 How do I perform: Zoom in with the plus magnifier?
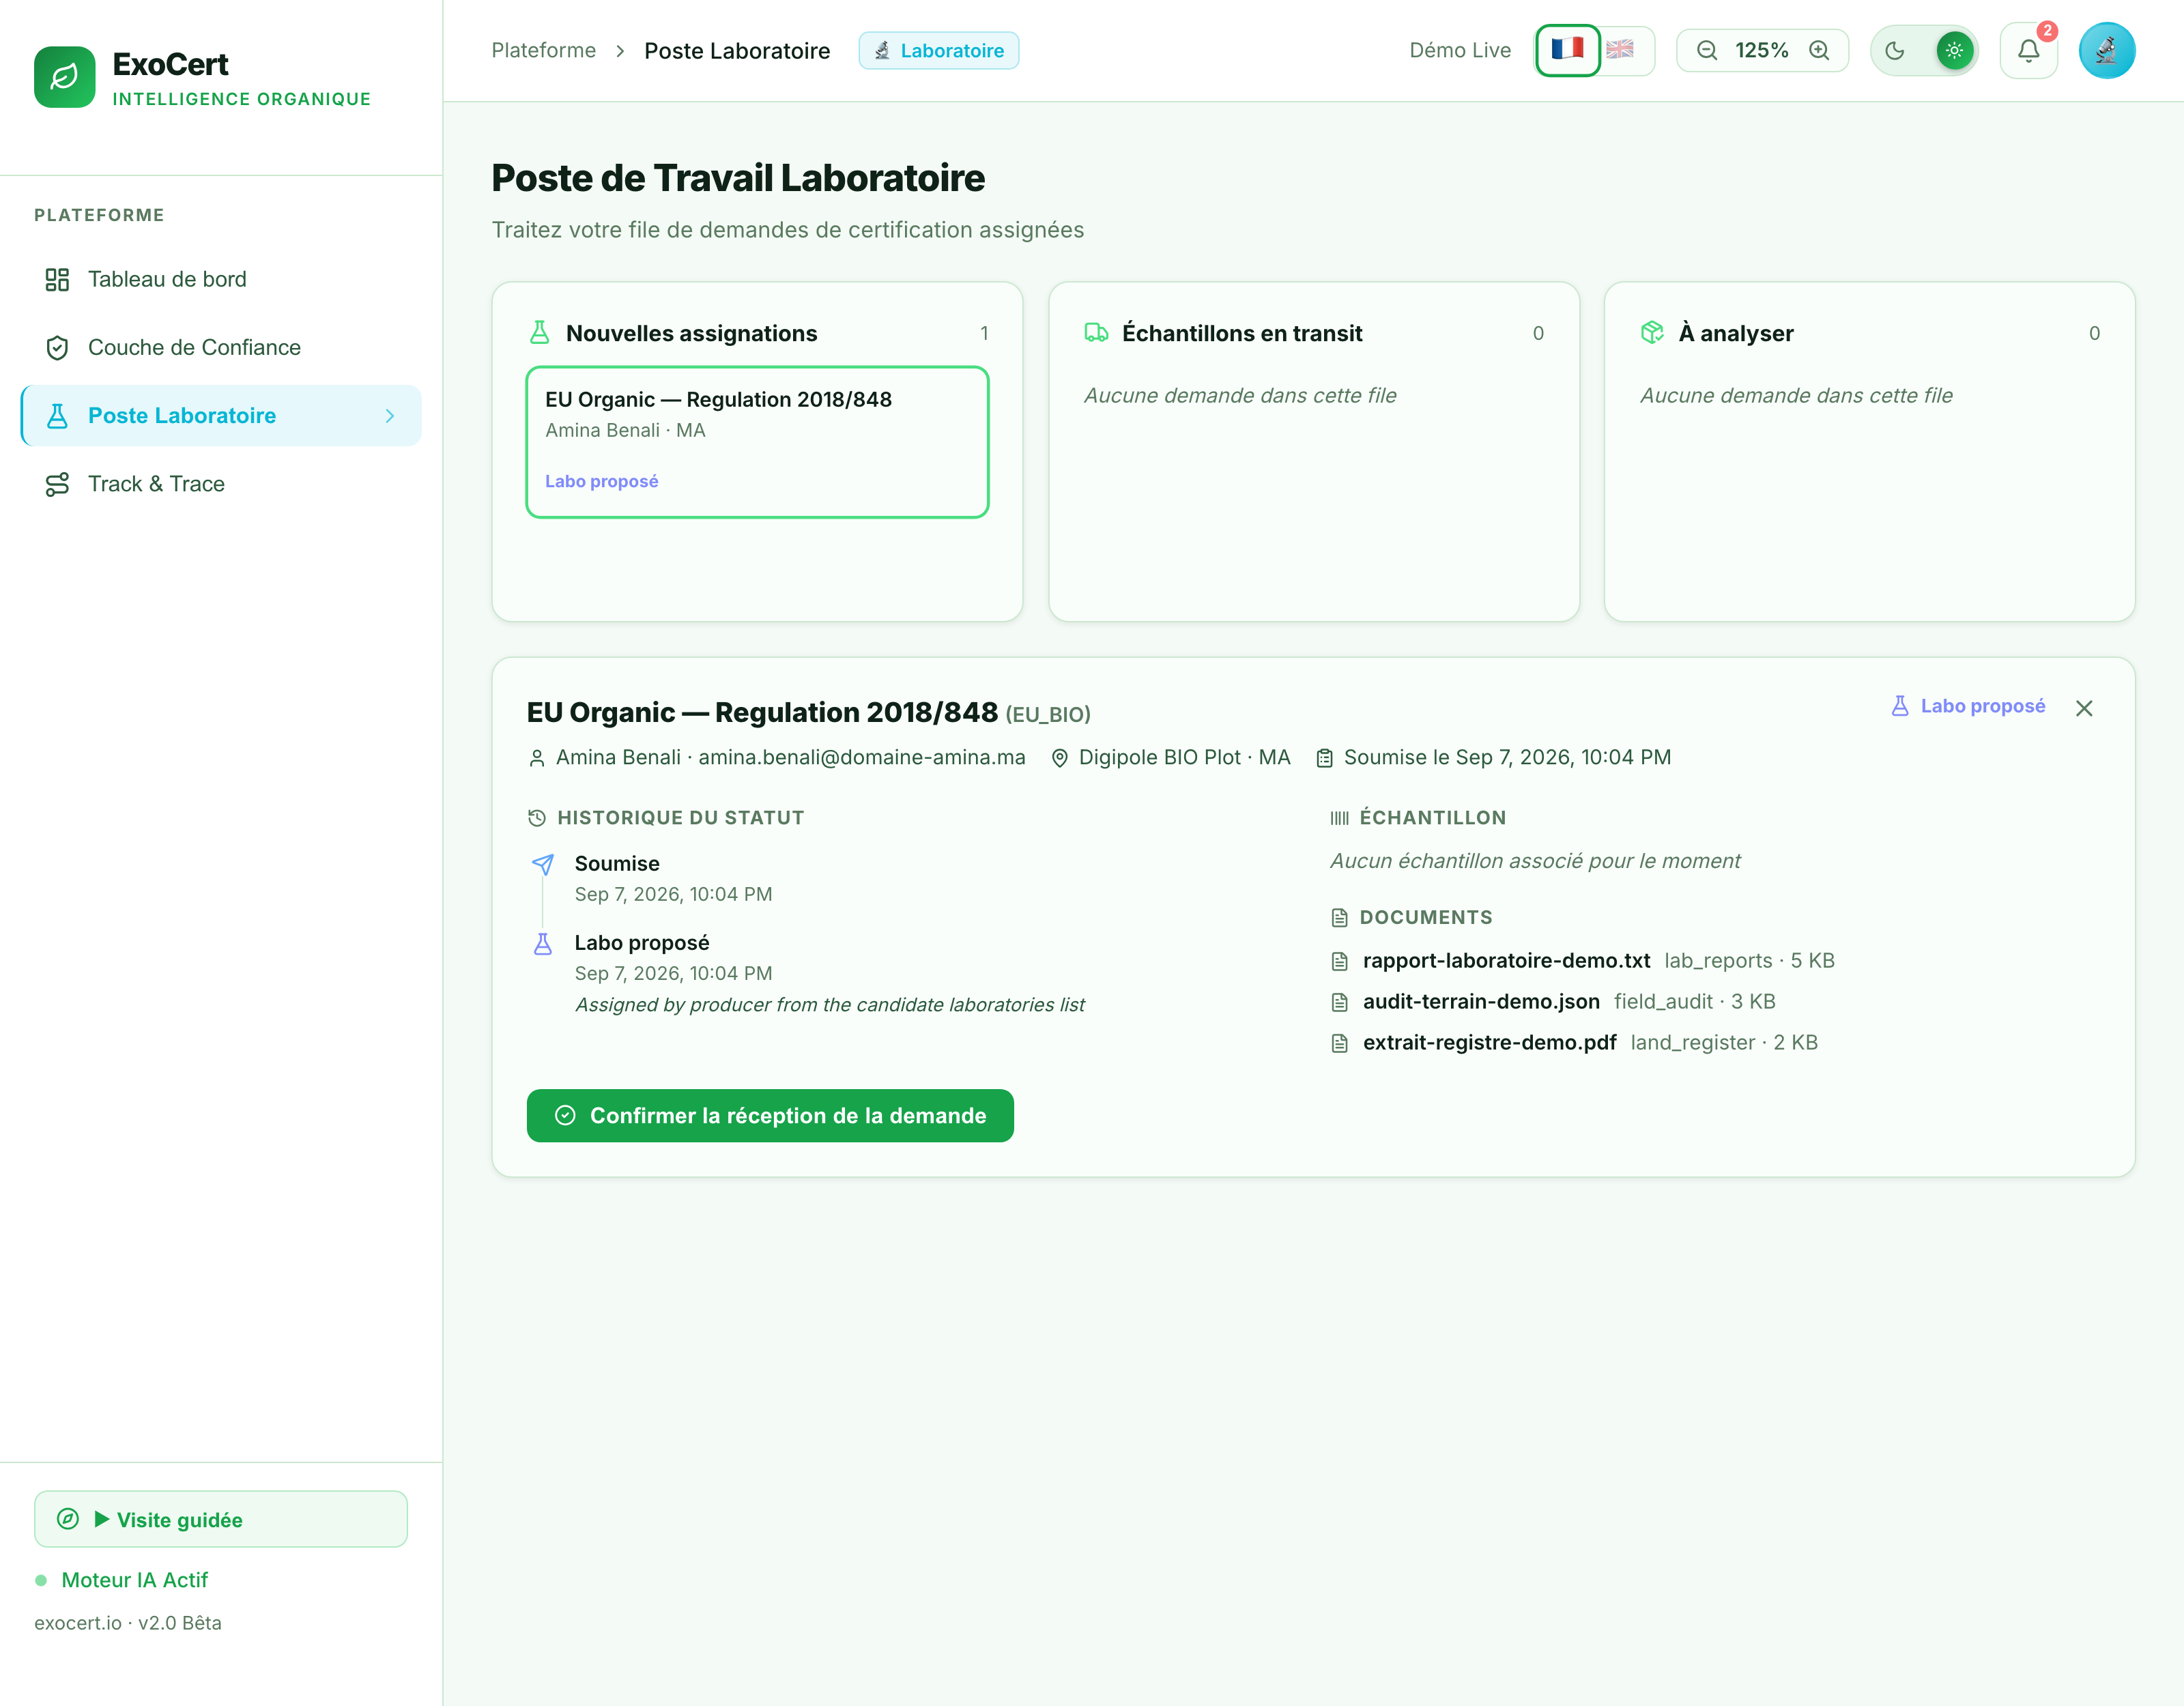(x=1819, y=50)
